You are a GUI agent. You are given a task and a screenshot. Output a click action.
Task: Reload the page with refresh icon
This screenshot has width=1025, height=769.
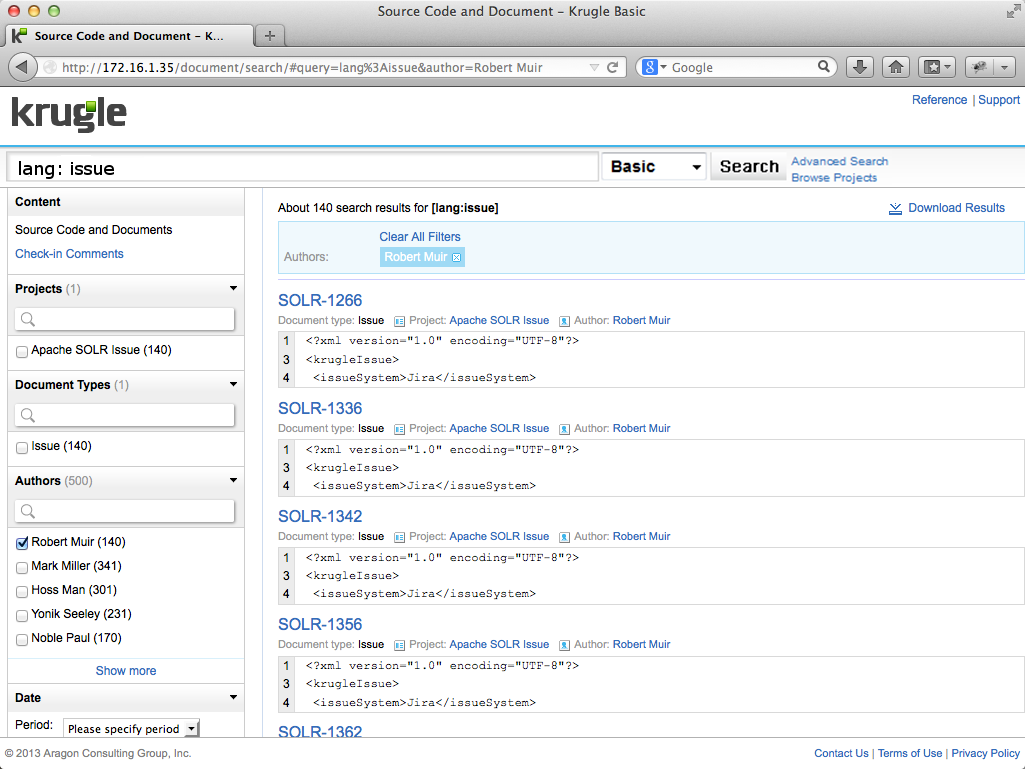click(613, 67)
